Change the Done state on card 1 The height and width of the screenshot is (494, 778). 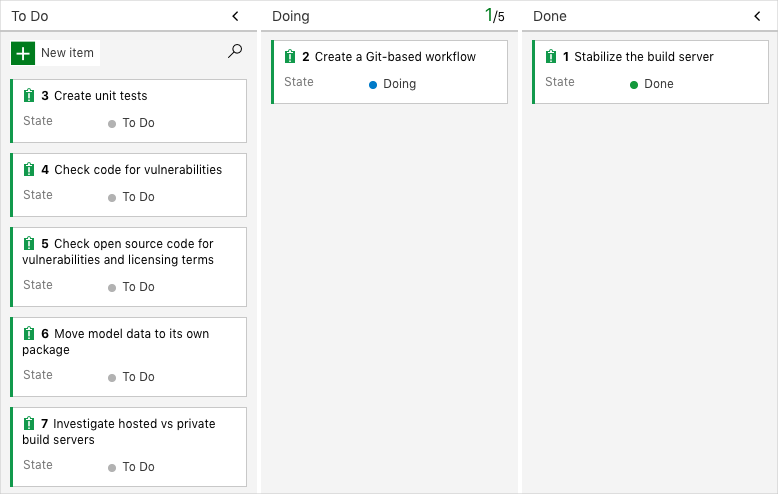point(658,84)
